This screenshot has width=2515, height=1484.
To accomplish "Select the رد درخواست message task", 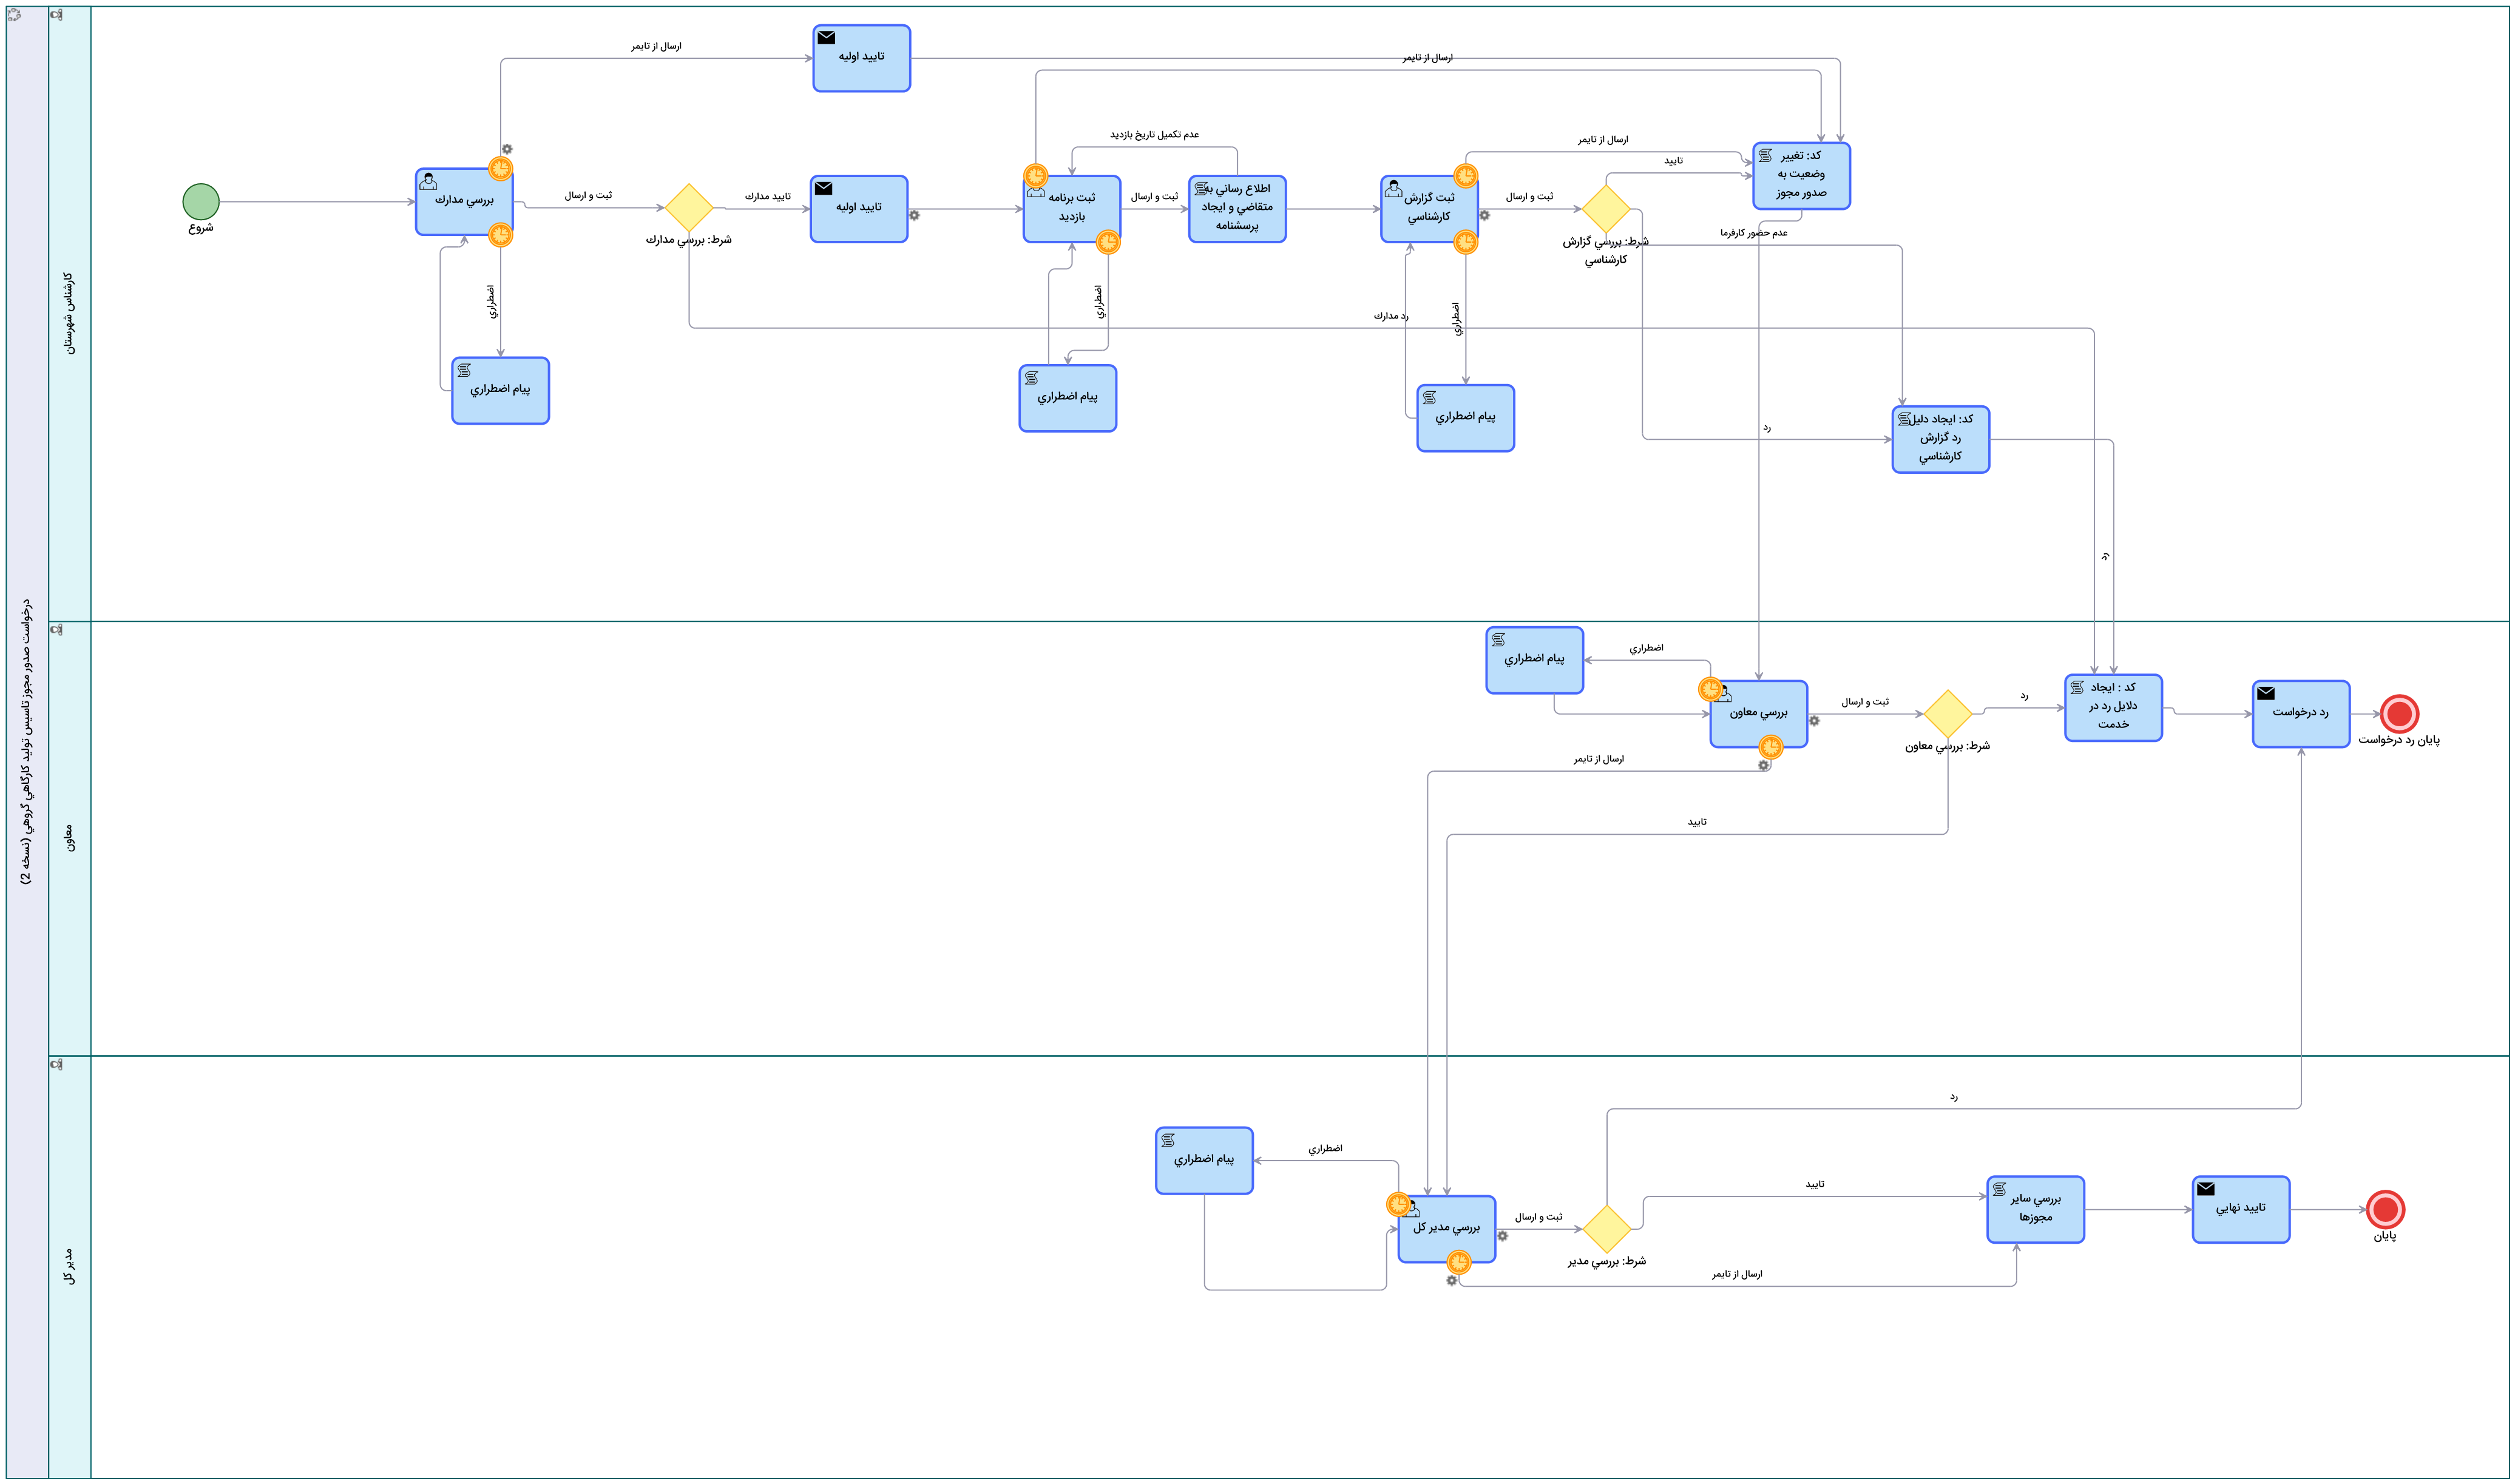I will (x=2302, y=714).
